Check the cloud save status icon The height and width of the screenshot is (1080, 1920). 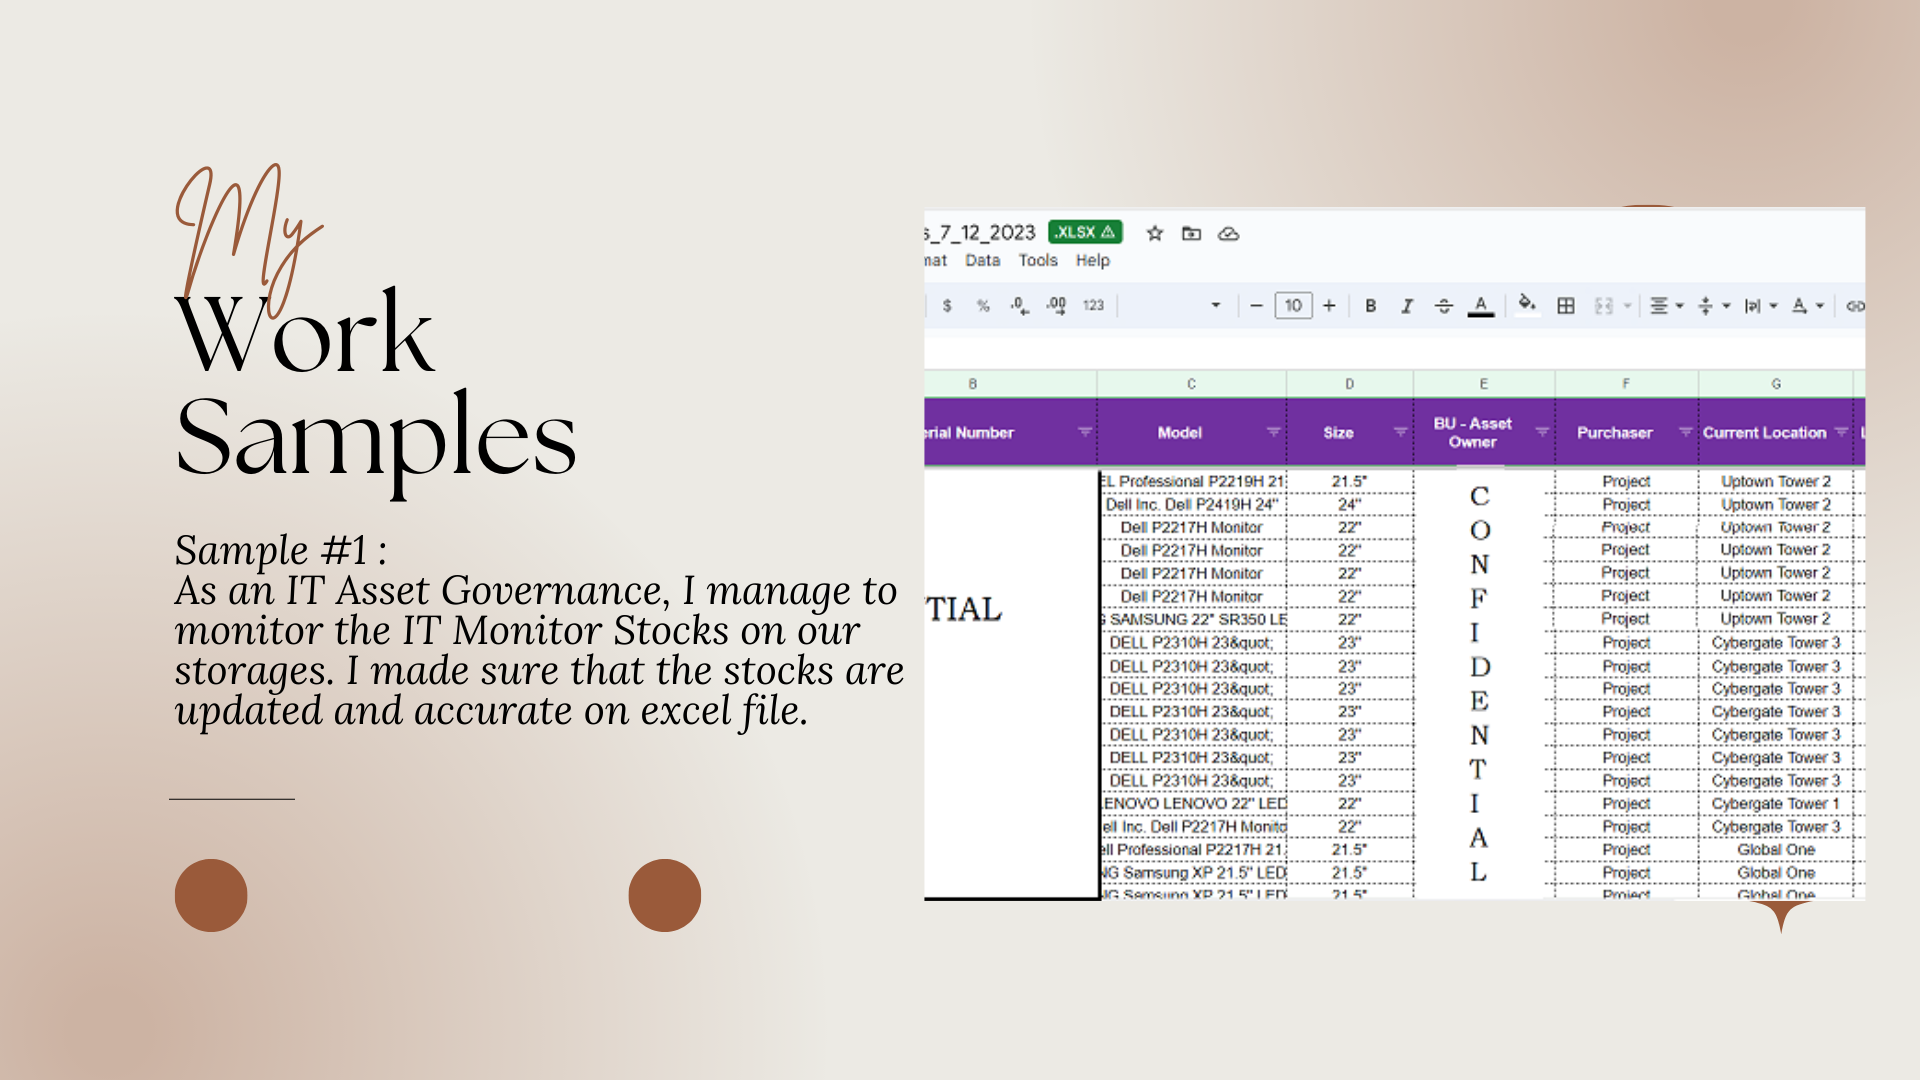[1228, 233]
